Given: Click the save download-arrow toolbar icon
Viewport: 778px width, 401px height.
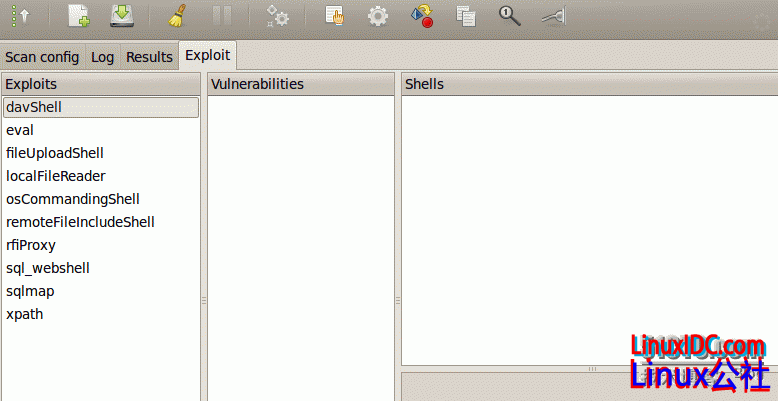Looking at the screenshot, I should pos(122,16).
